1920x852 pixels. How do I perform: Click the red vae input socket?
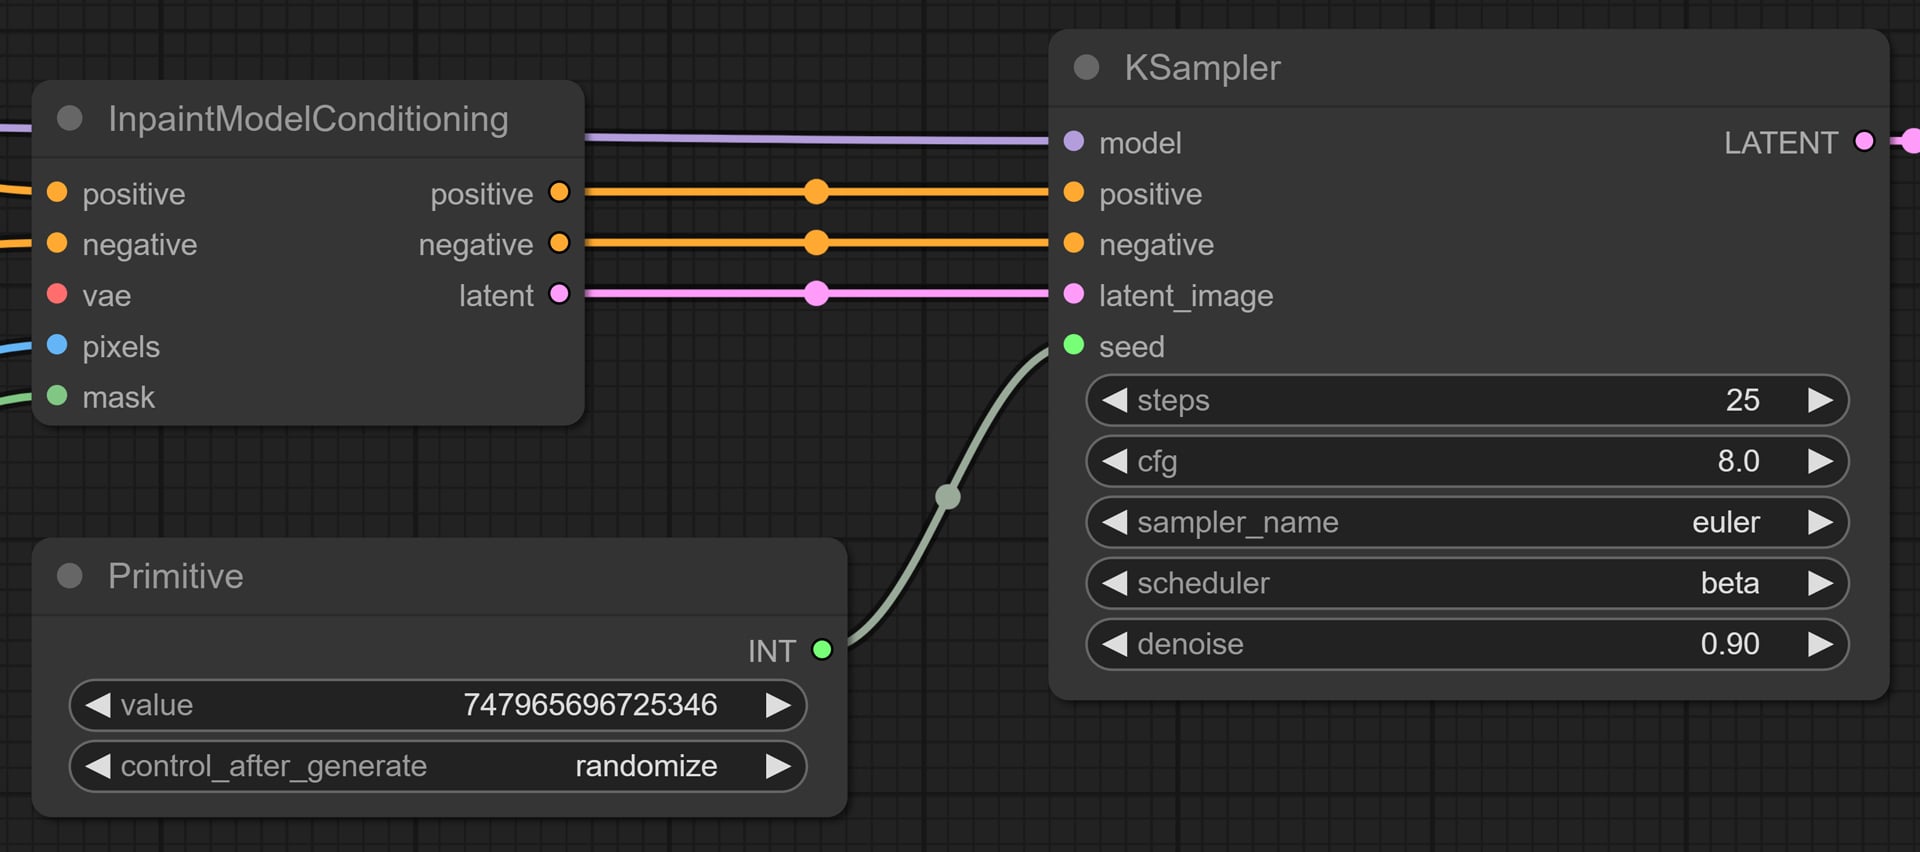pyautogui.click(x=57, y=294)
